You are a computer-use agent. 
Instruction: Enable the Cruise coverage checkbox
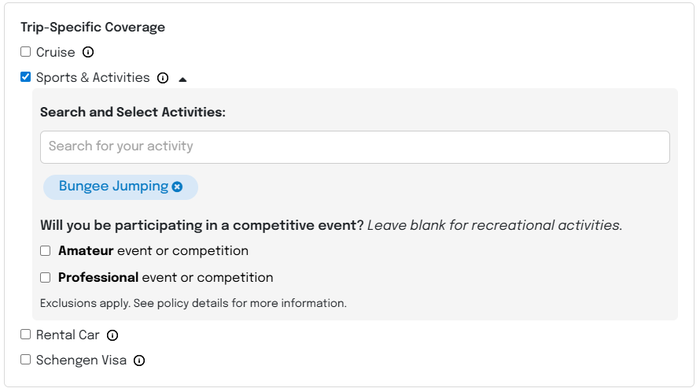25,52
